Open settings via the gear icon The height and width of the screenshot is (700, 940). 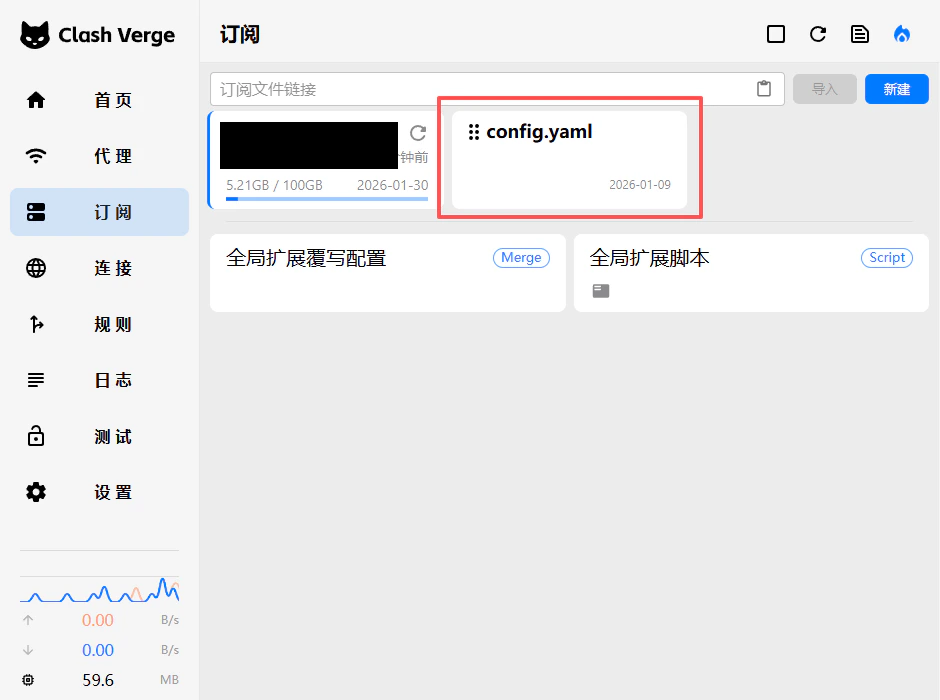pos(36,492)
